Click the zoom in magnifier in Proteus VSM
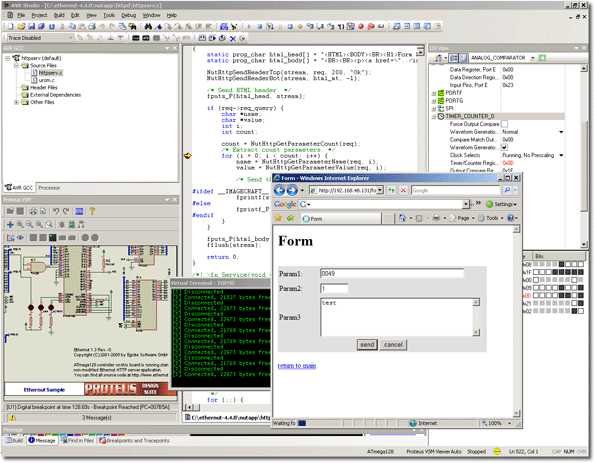Screen dimensions: 595x463 pyautogui.click(x=20, y=224)
